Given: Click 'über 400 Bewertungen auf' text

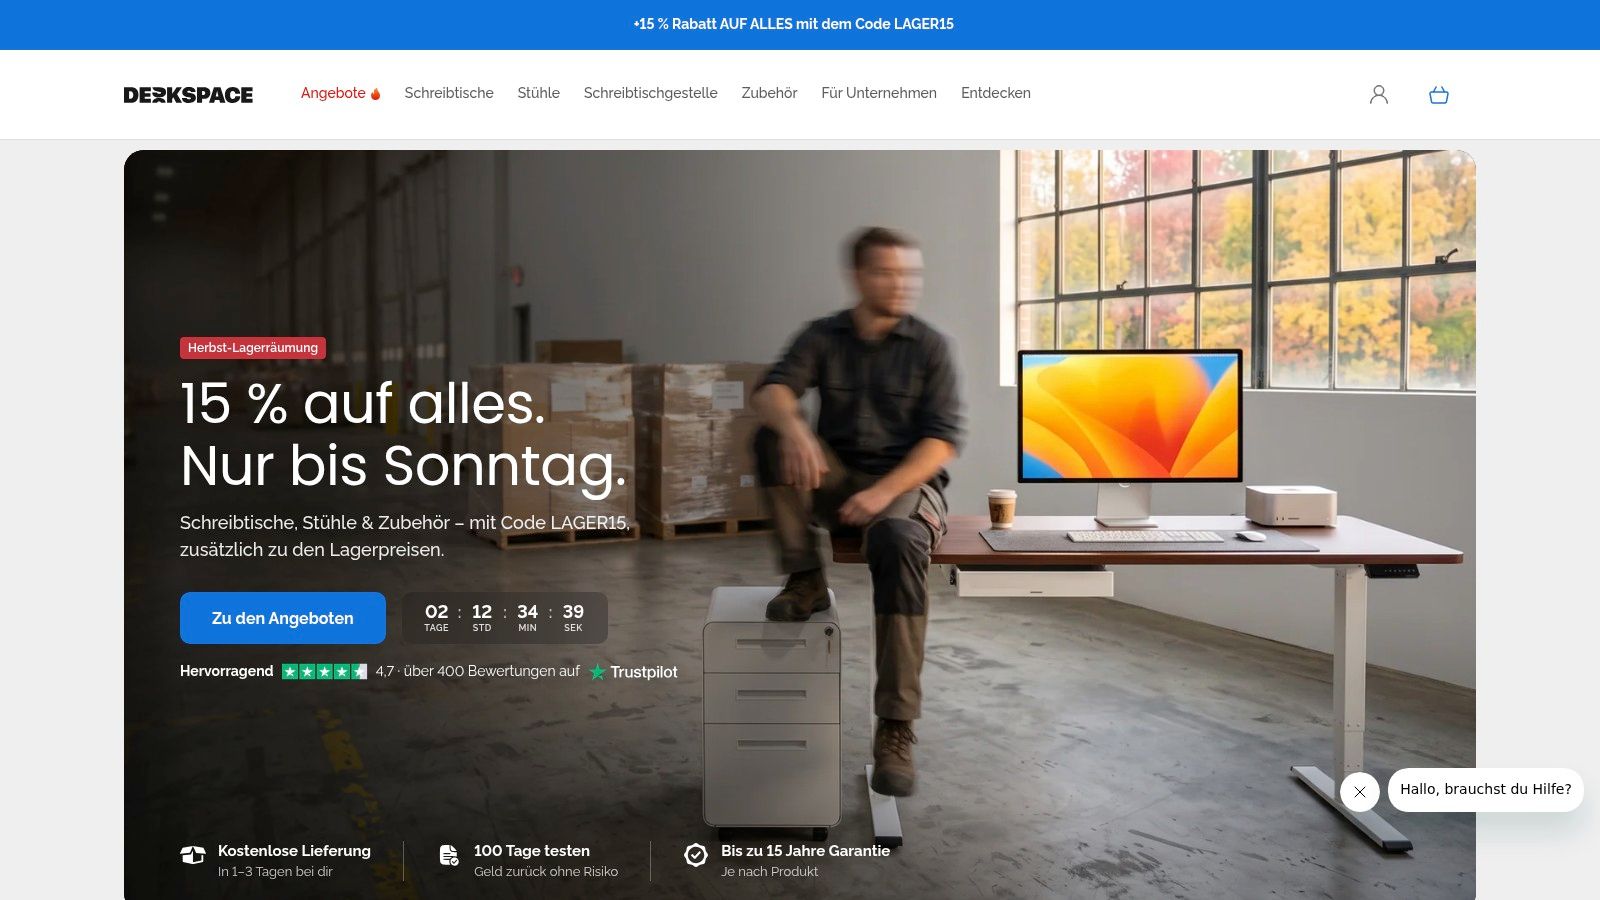Looking at the screenshot, I should pyautogui.click(x=491, y=671).
